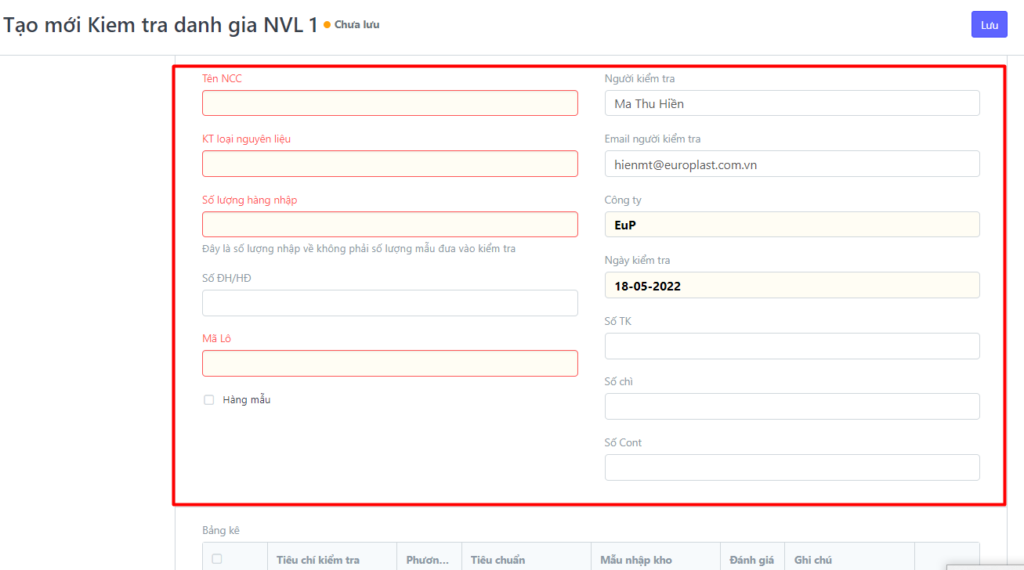The width and height of the screenshot is (1024, 570).
Task: Select the Người kiểm tra field
Action: click(x=791, y=103)
